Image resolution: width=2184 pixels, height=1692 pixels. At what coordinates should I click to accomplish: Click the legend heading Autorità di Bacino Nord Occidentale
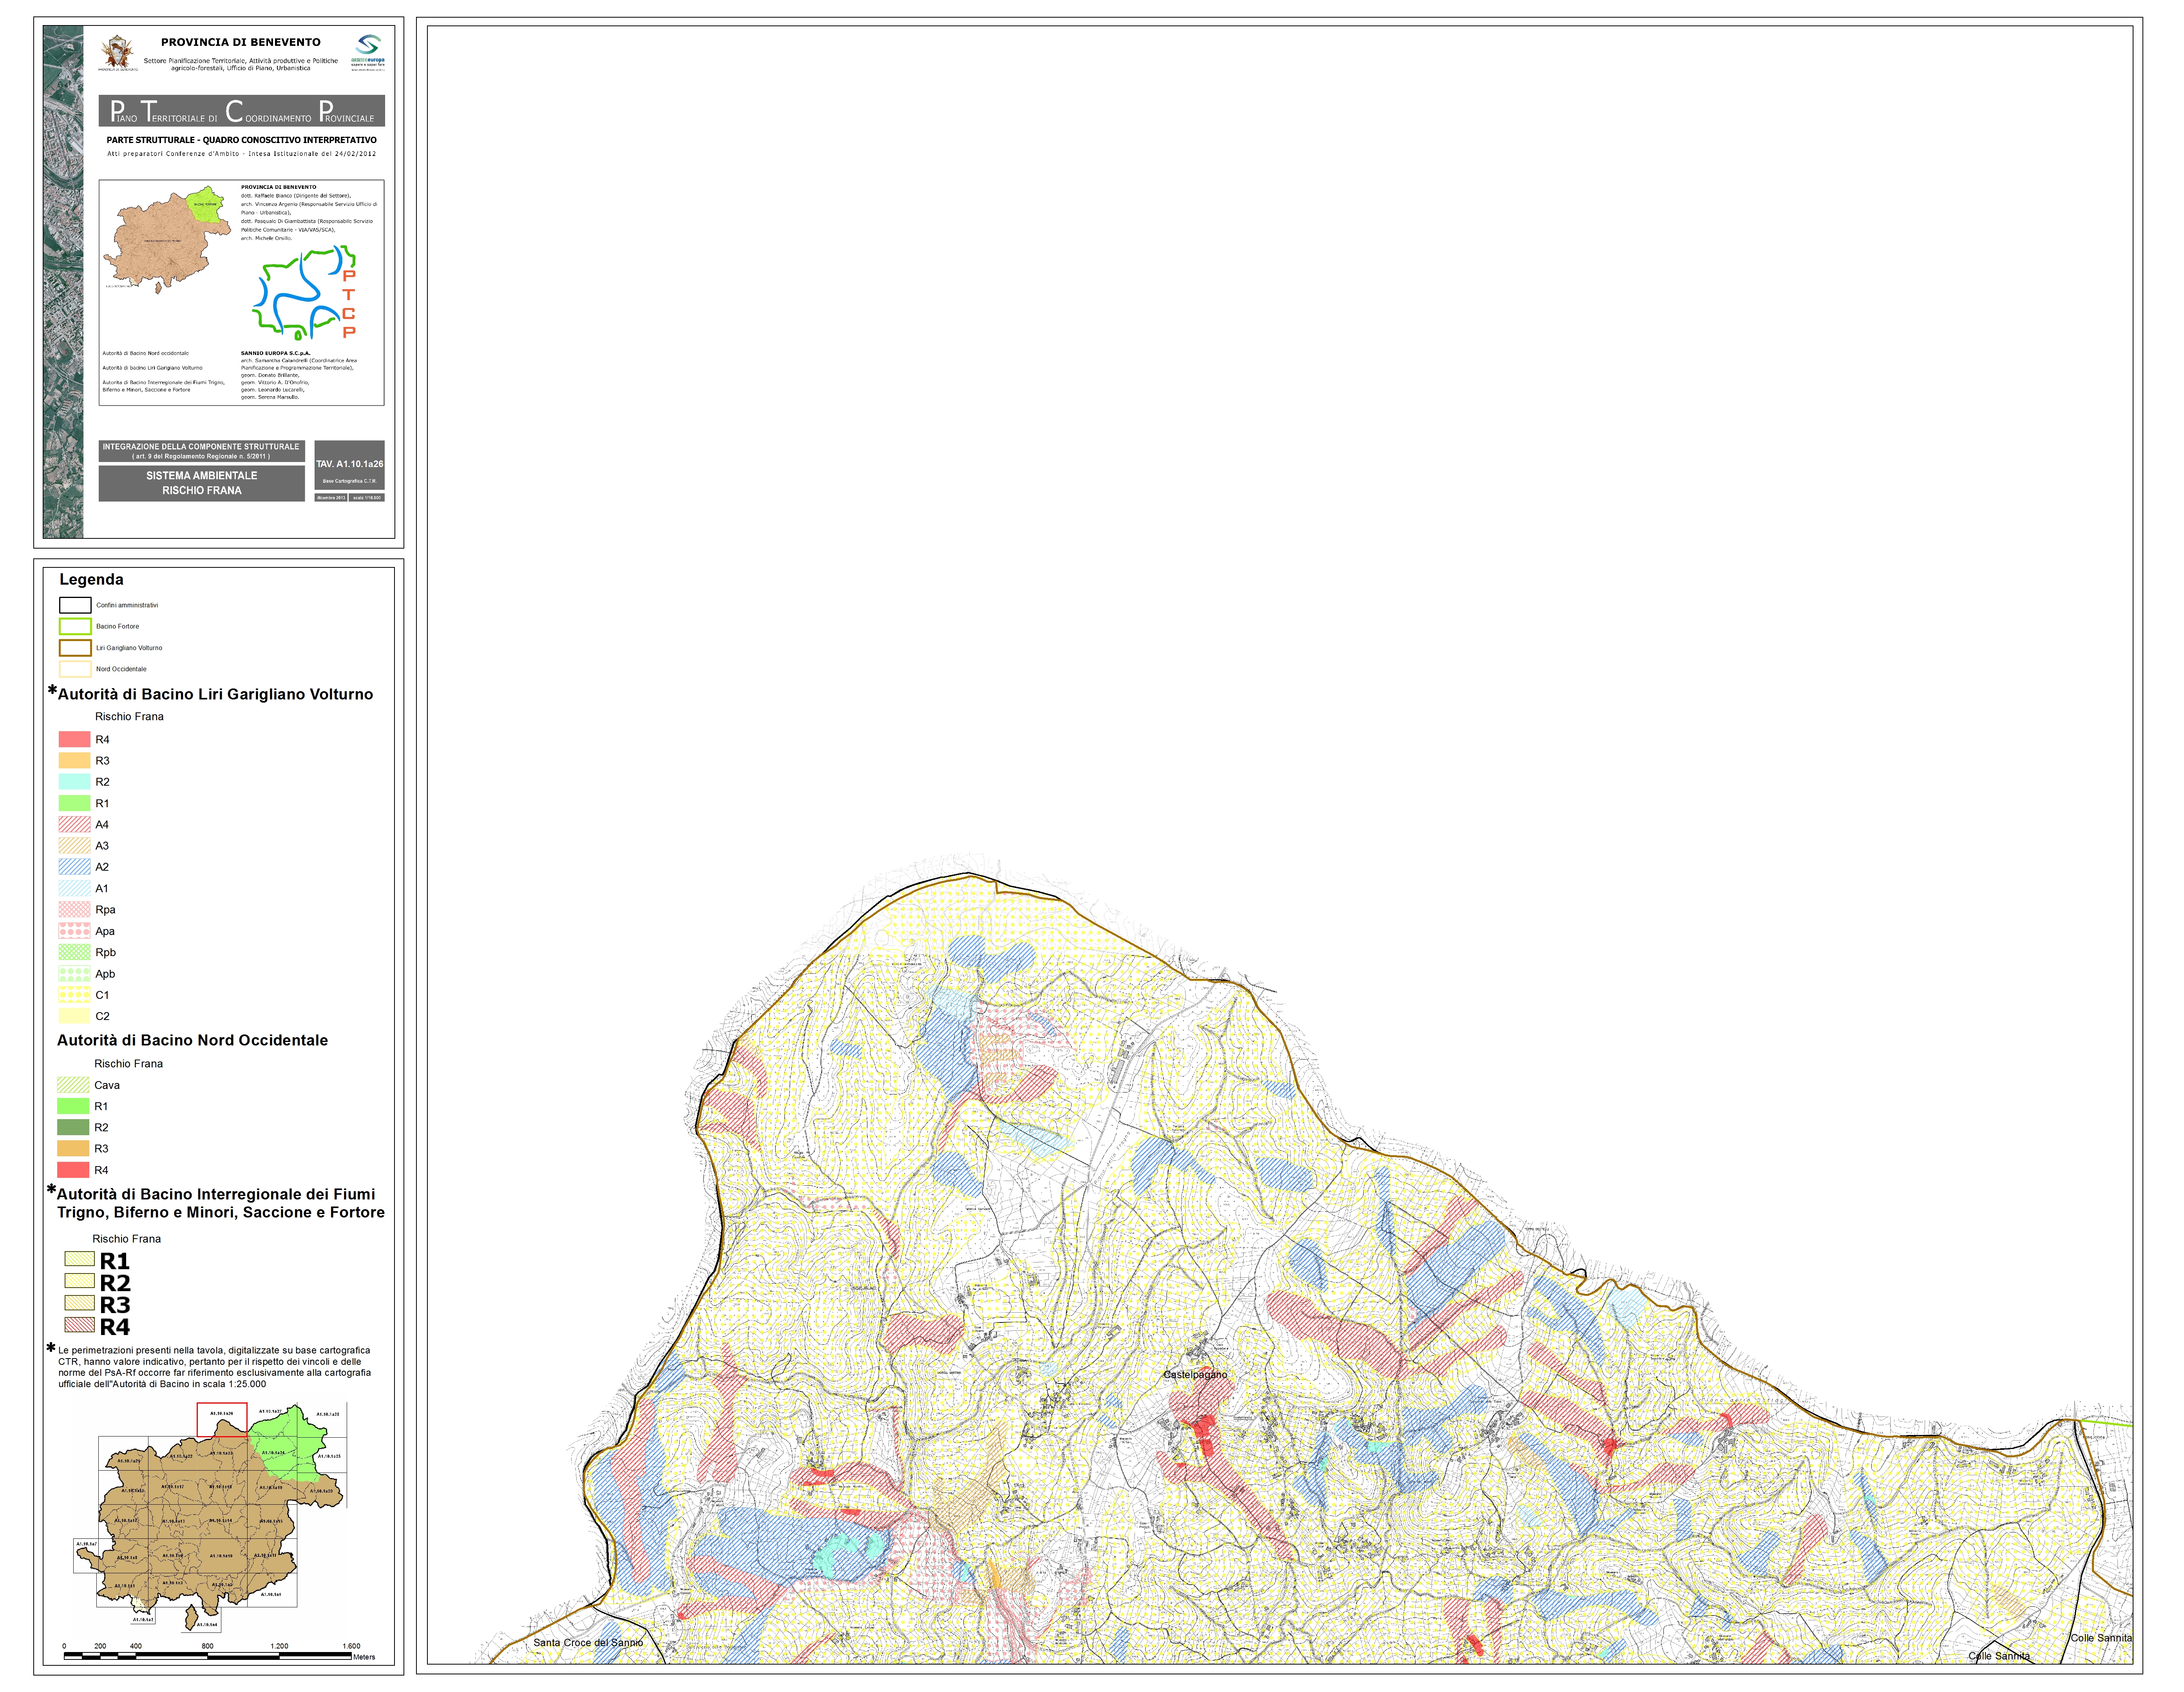pos(192,1040)
